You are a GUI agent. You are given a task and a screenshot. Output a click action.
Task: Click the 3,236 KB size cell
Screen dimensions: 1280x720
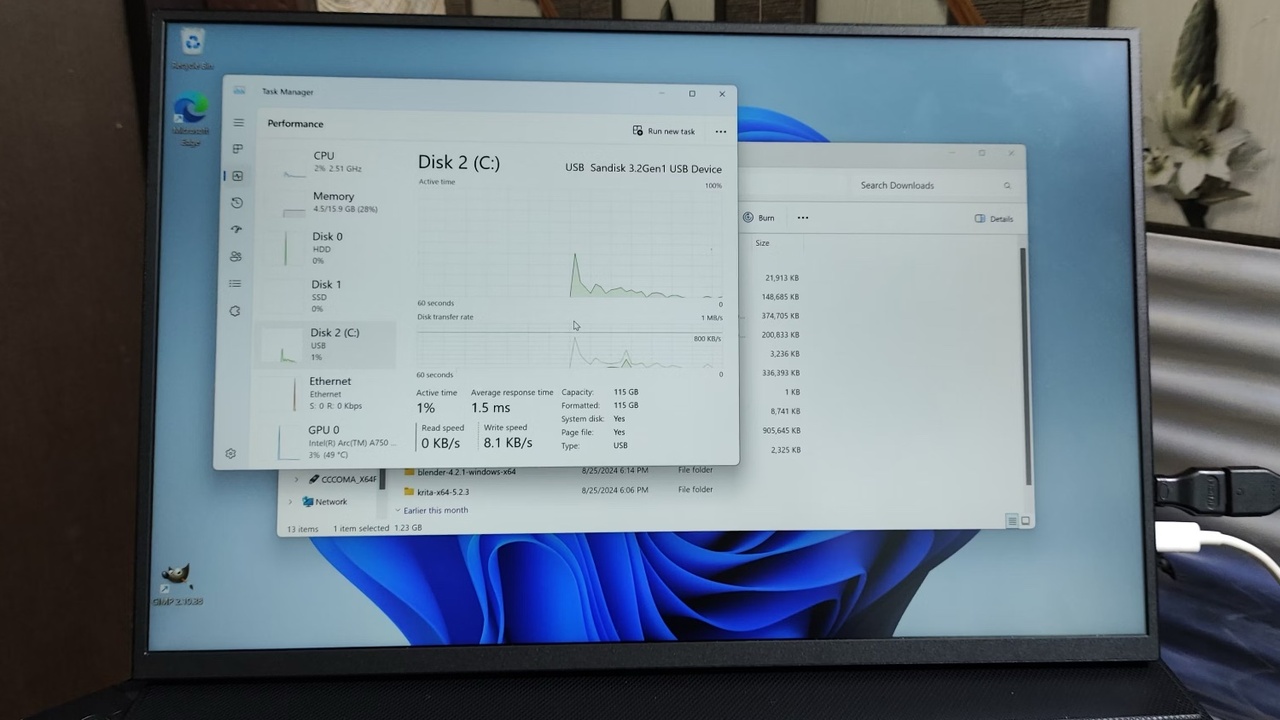785,354
